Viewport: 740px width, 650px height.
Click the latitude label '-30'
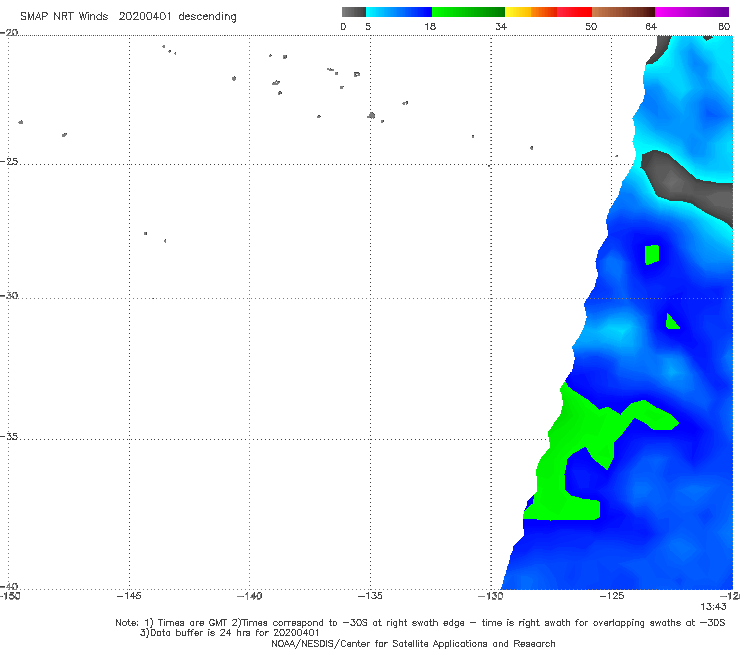point(9,295)
